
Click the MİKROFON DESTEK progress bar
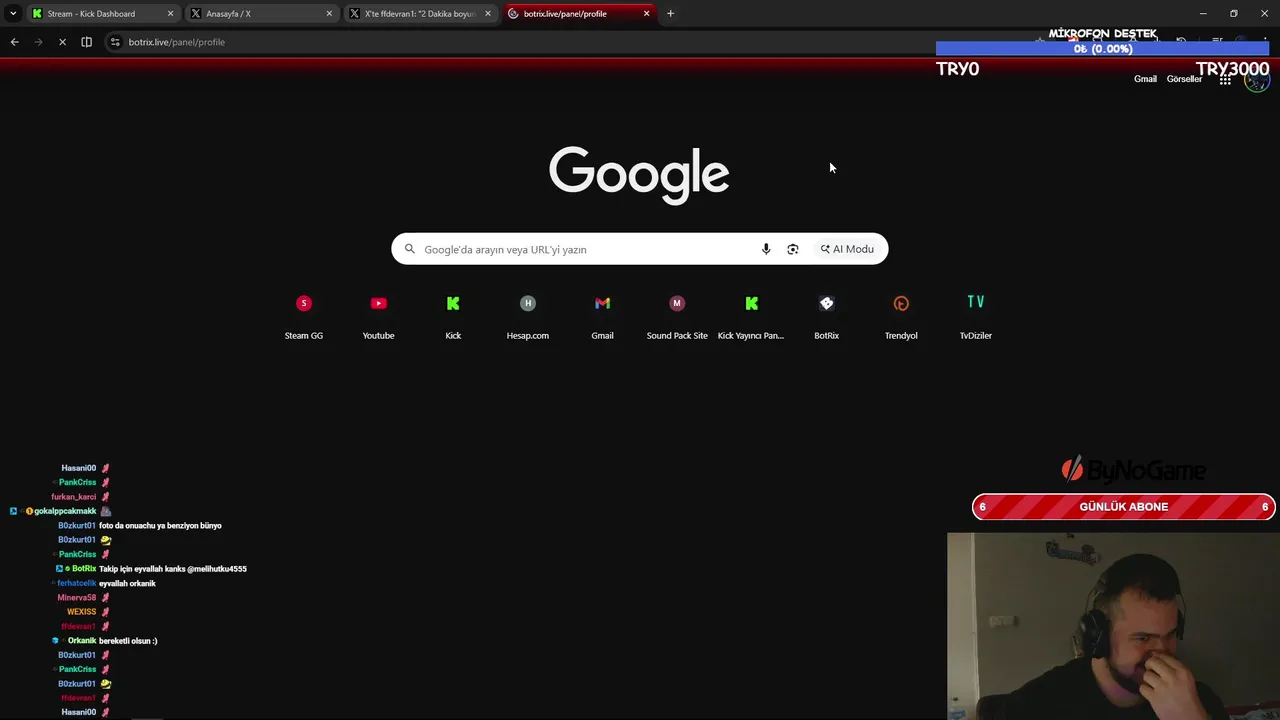tap(1103, 48)
